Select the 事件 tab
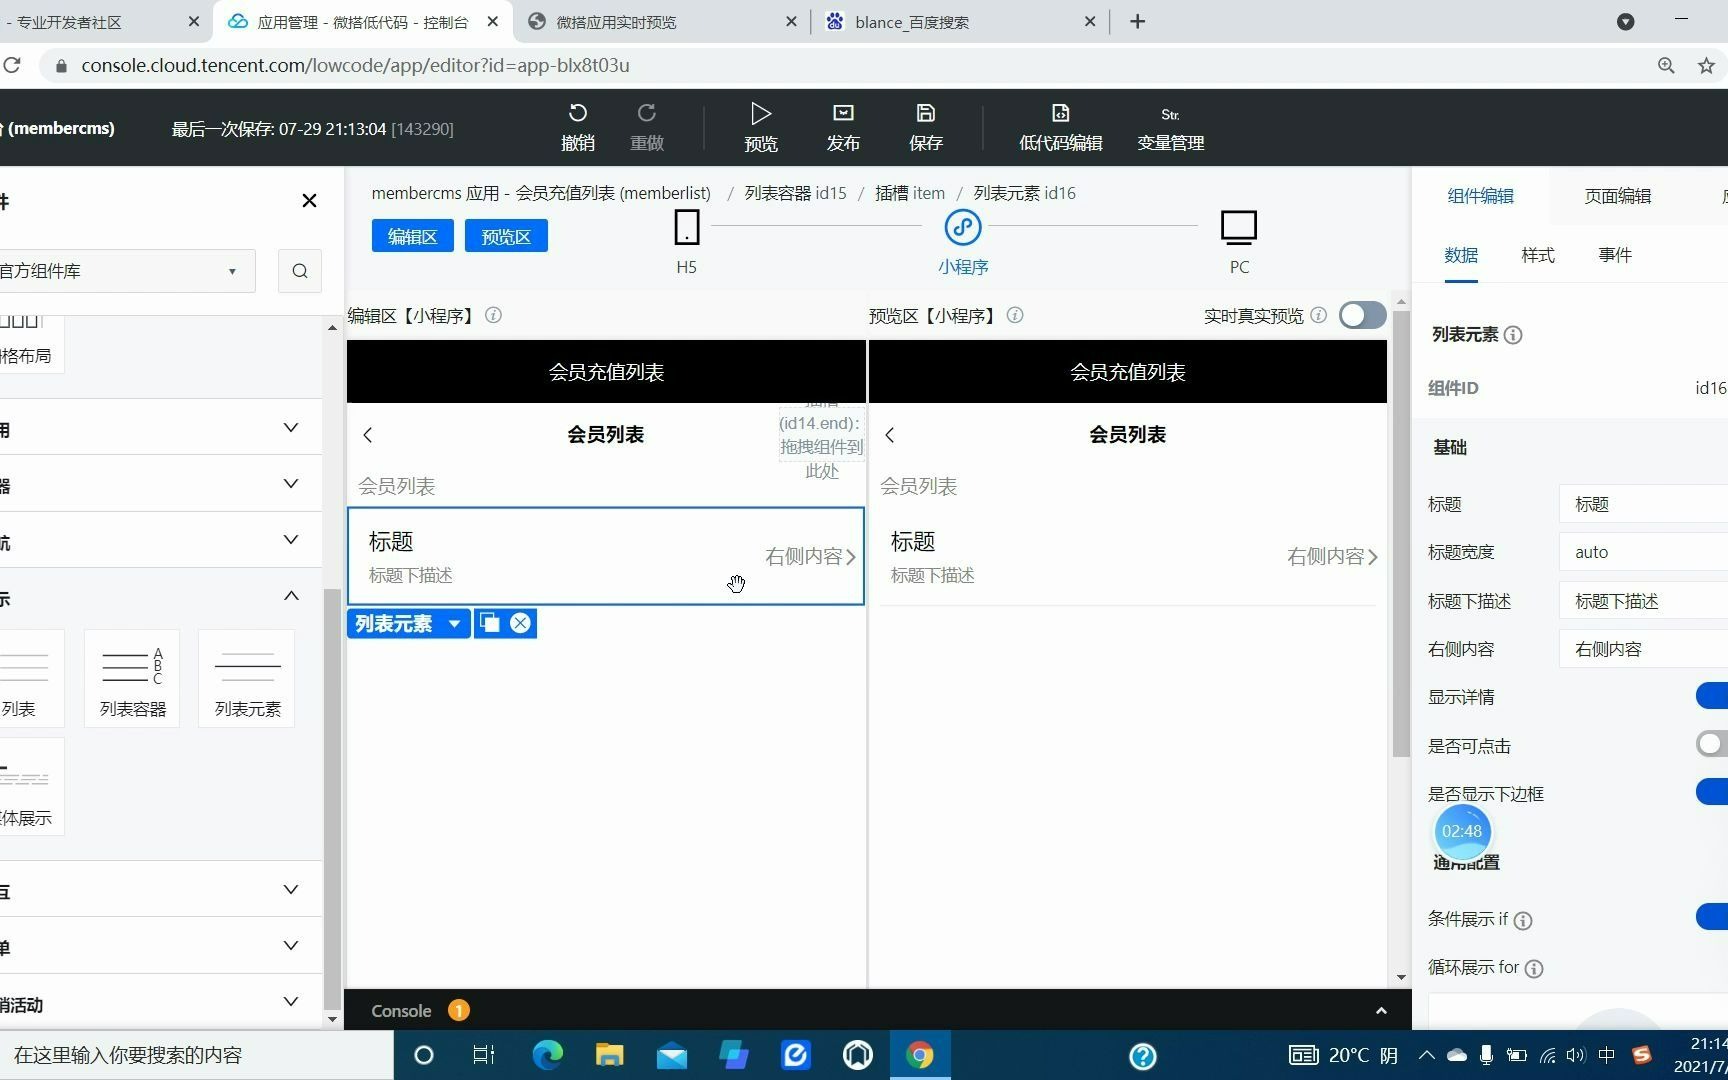This screenshot has width=1728, height=1080. [x=1615, y=255]
